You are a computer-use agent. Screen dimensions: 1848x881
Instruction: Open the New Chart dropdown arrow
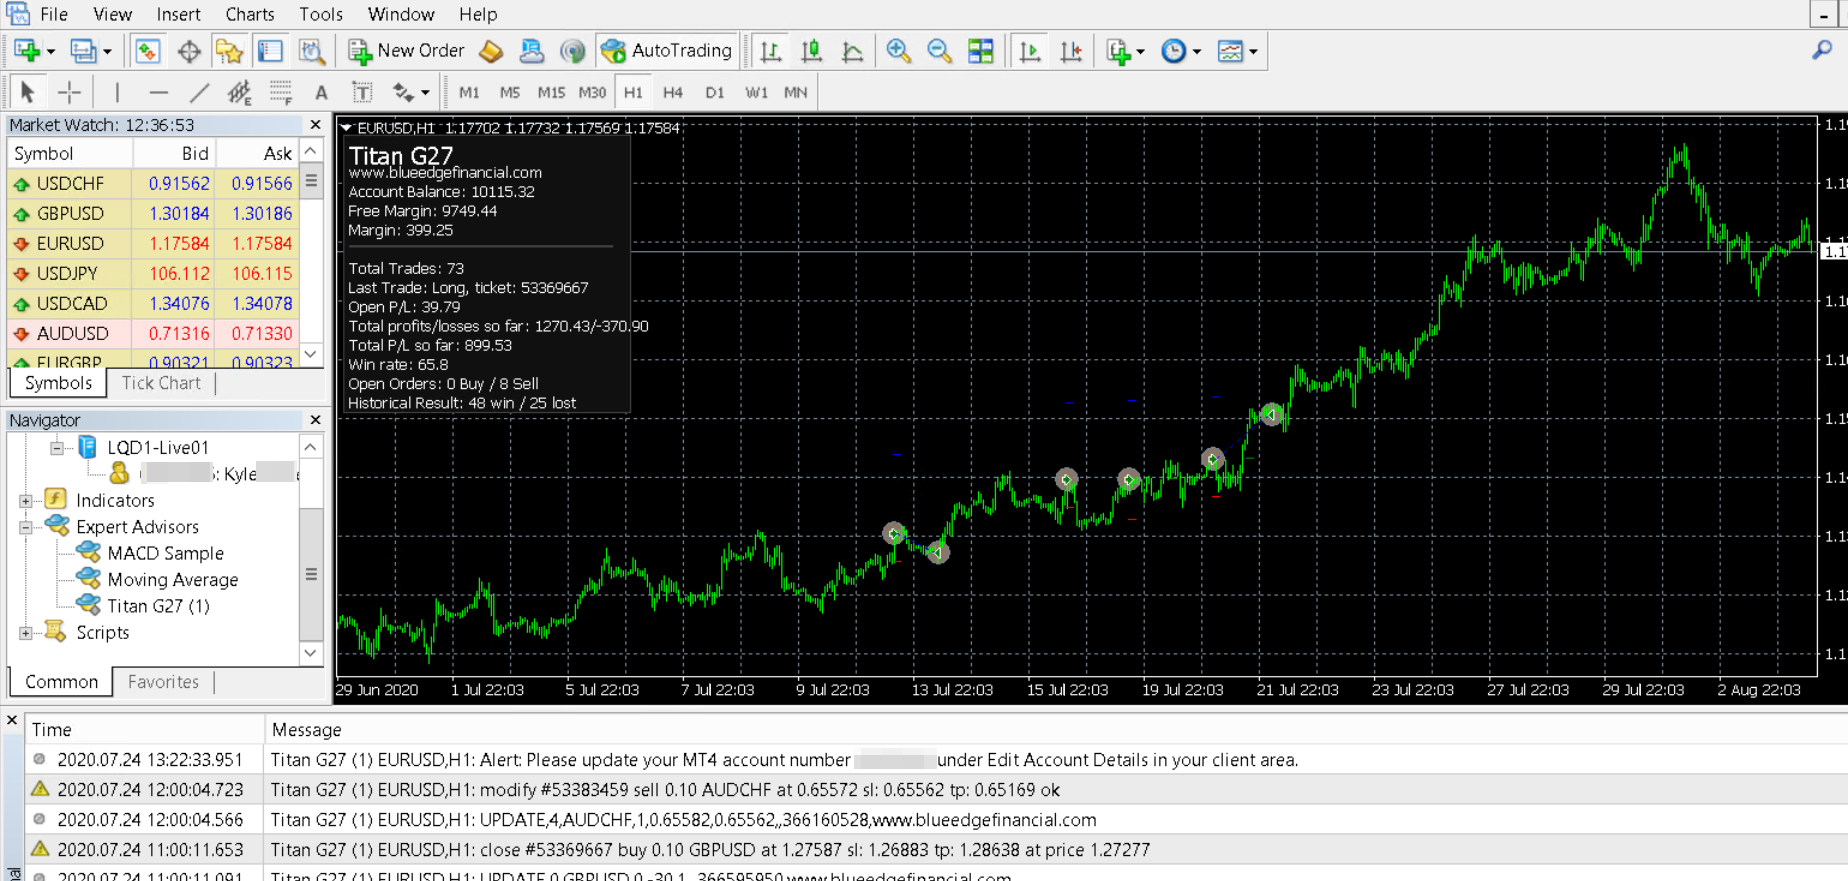tap(51, 51)
